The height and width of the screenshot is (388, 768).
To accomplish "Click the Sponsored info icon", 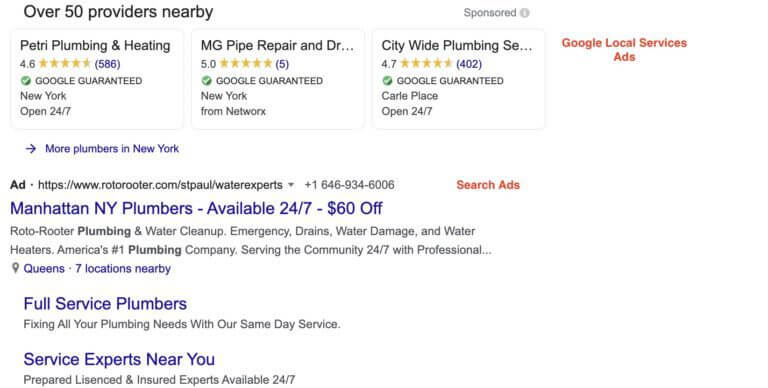I will click(x=525, y=13).
